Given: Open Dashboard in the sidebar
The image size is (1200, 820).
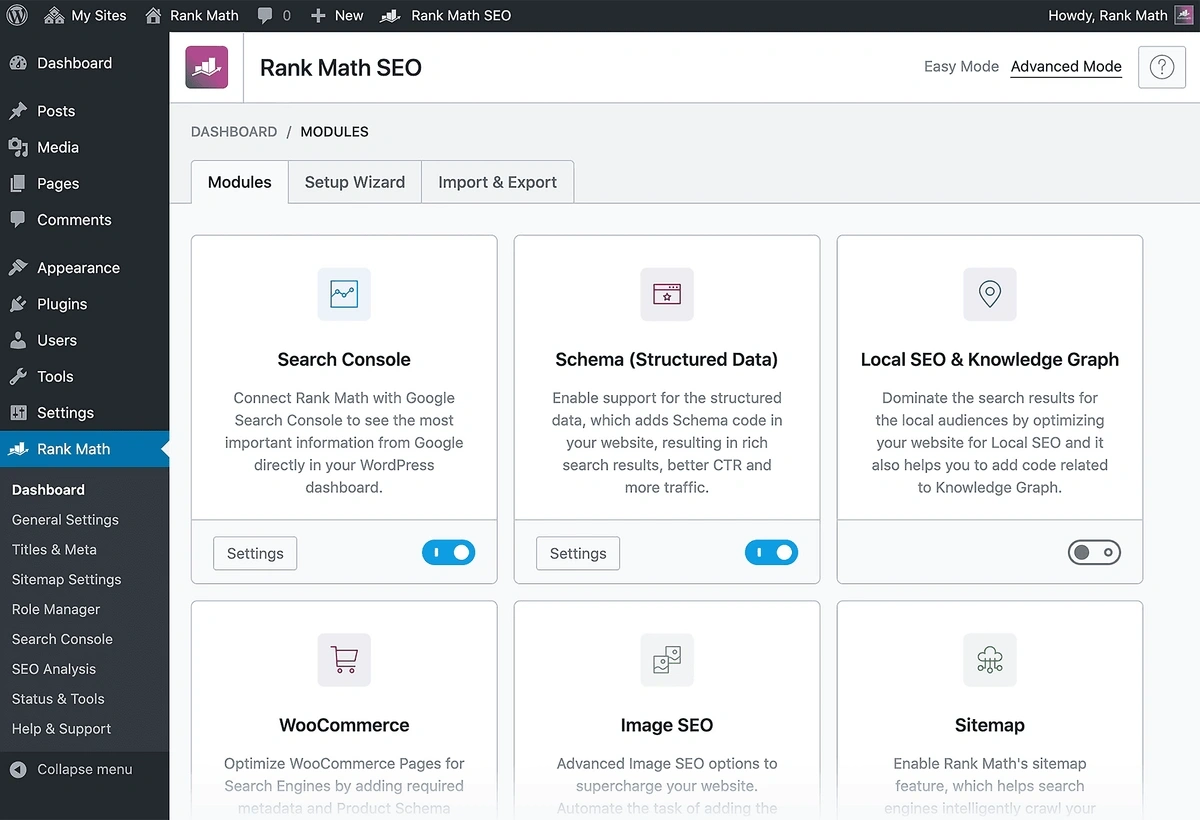Looking at the screenshot, I should coord(85,63).
